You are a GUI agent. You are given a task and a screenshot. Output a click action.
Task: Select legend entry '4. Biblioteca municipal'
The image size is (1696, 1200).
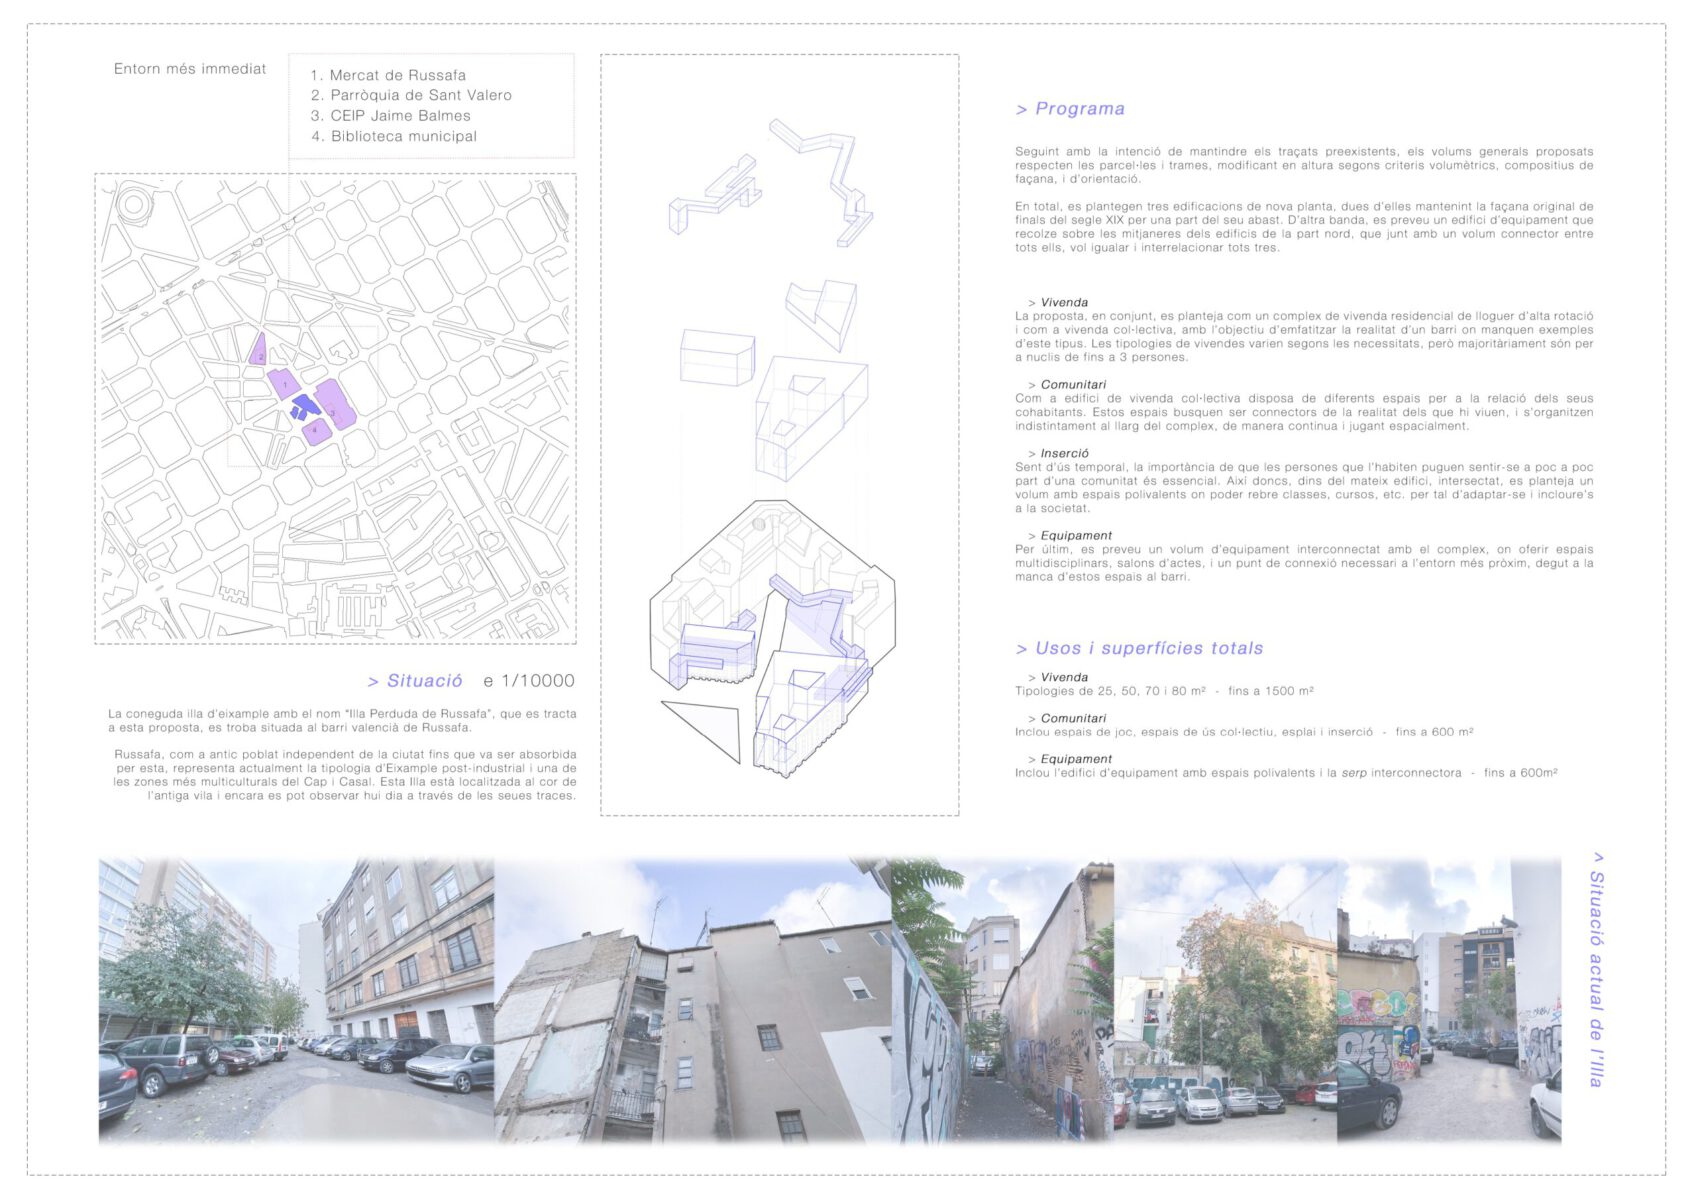[394, 136]
